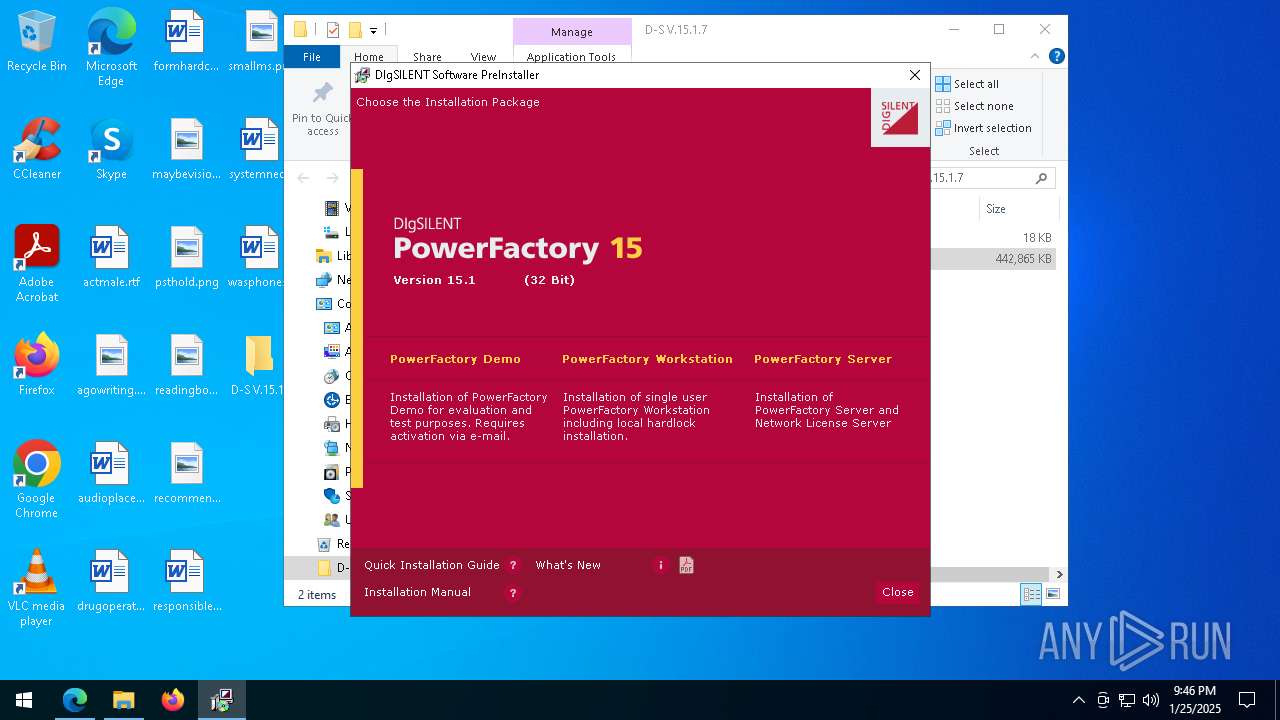This screenshot has height=720, width=1280.
Task: Click the search magnifier icon in Explorer
Action: (x=1041, y=178)
